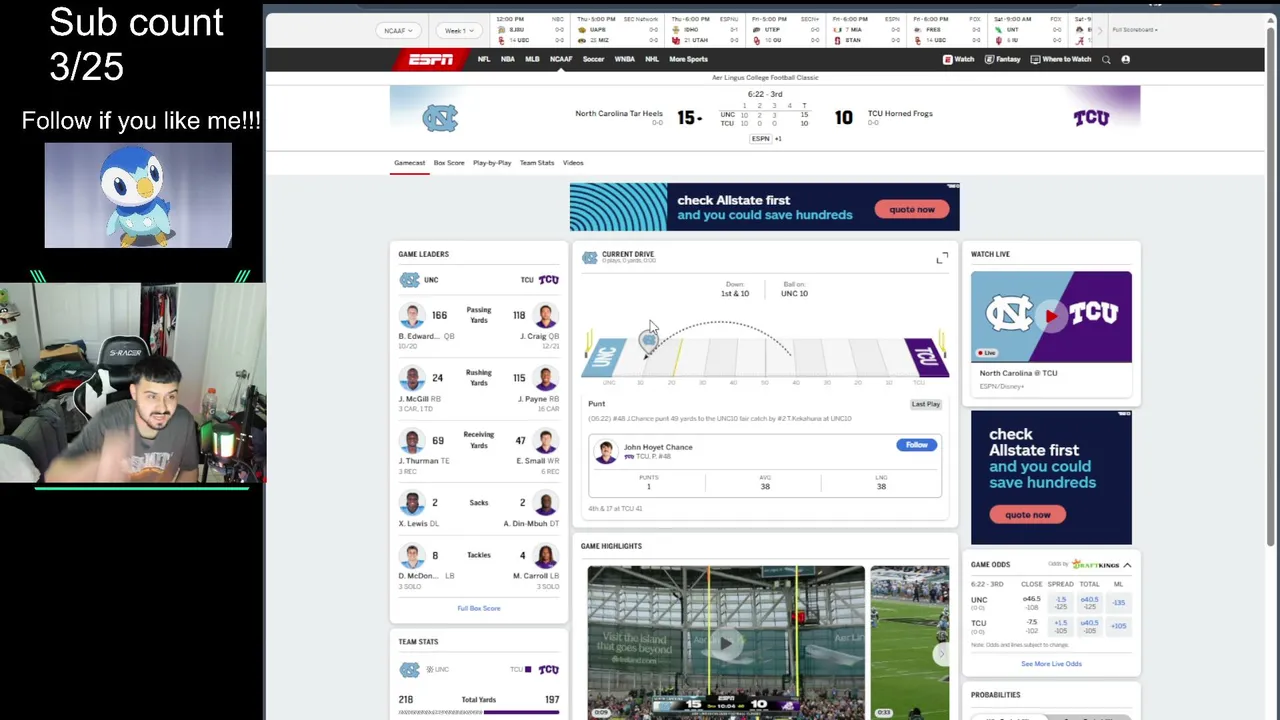
Task: Click J. Thurman tight end headshot
Action: click(x=412, y=441)
